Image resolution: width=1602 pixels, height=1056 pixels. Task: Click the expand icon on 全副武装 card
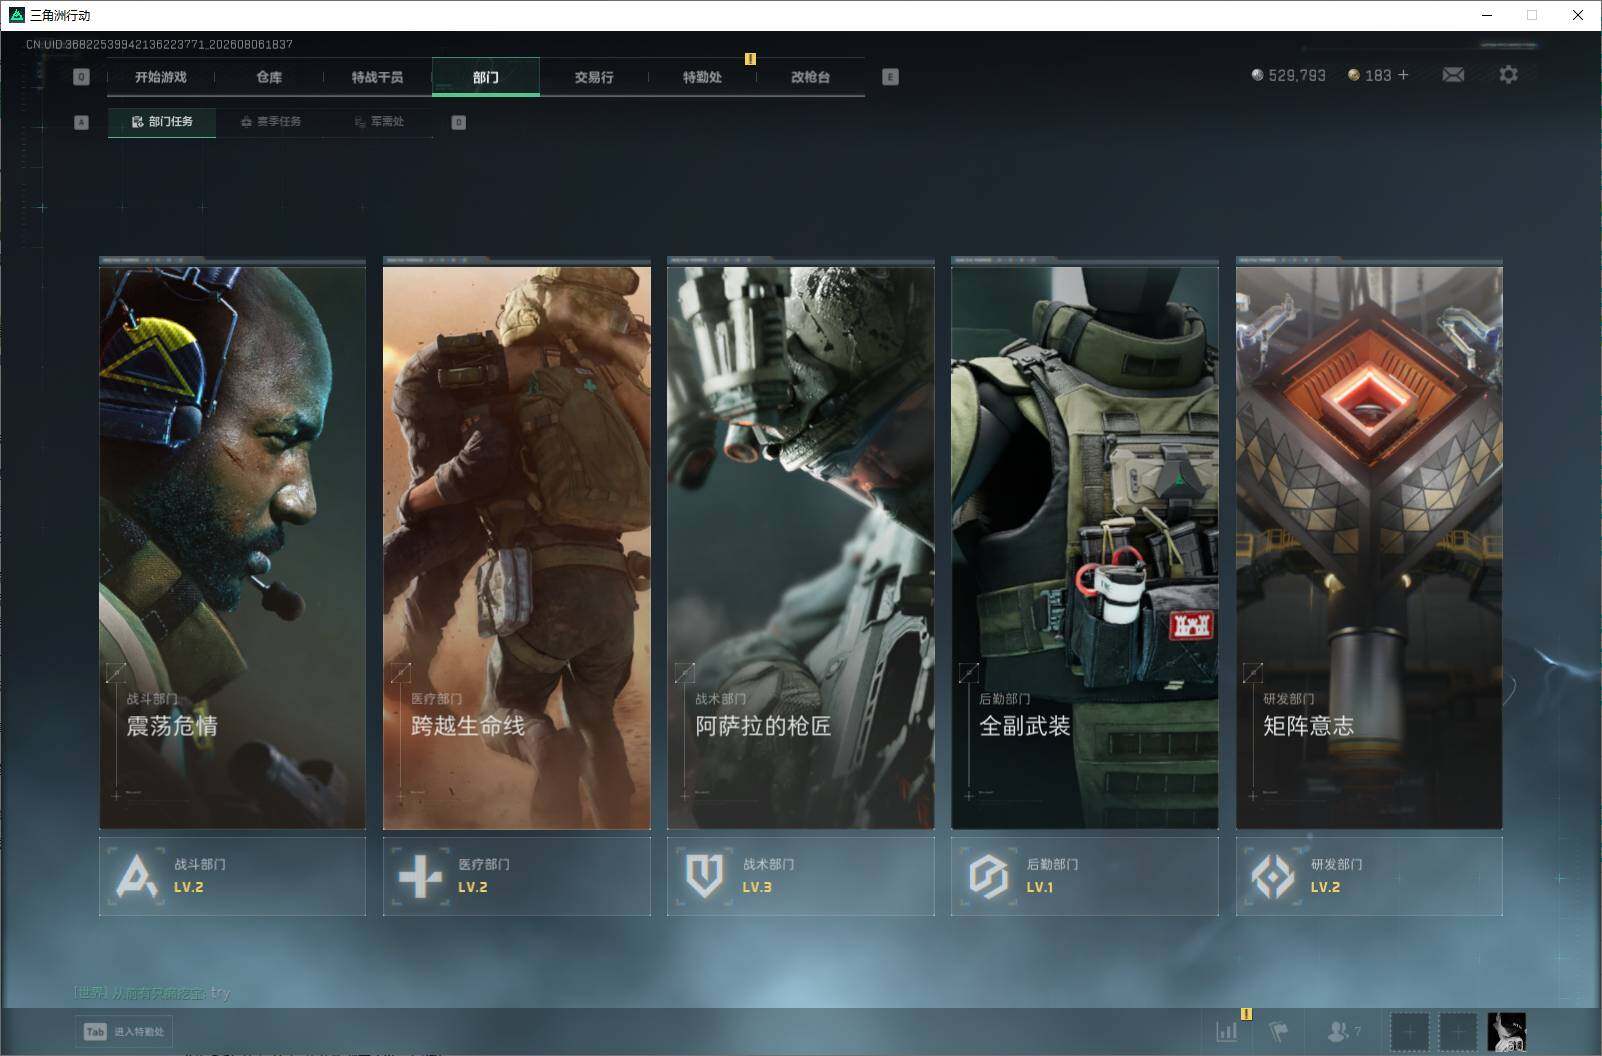pos(968,673)
